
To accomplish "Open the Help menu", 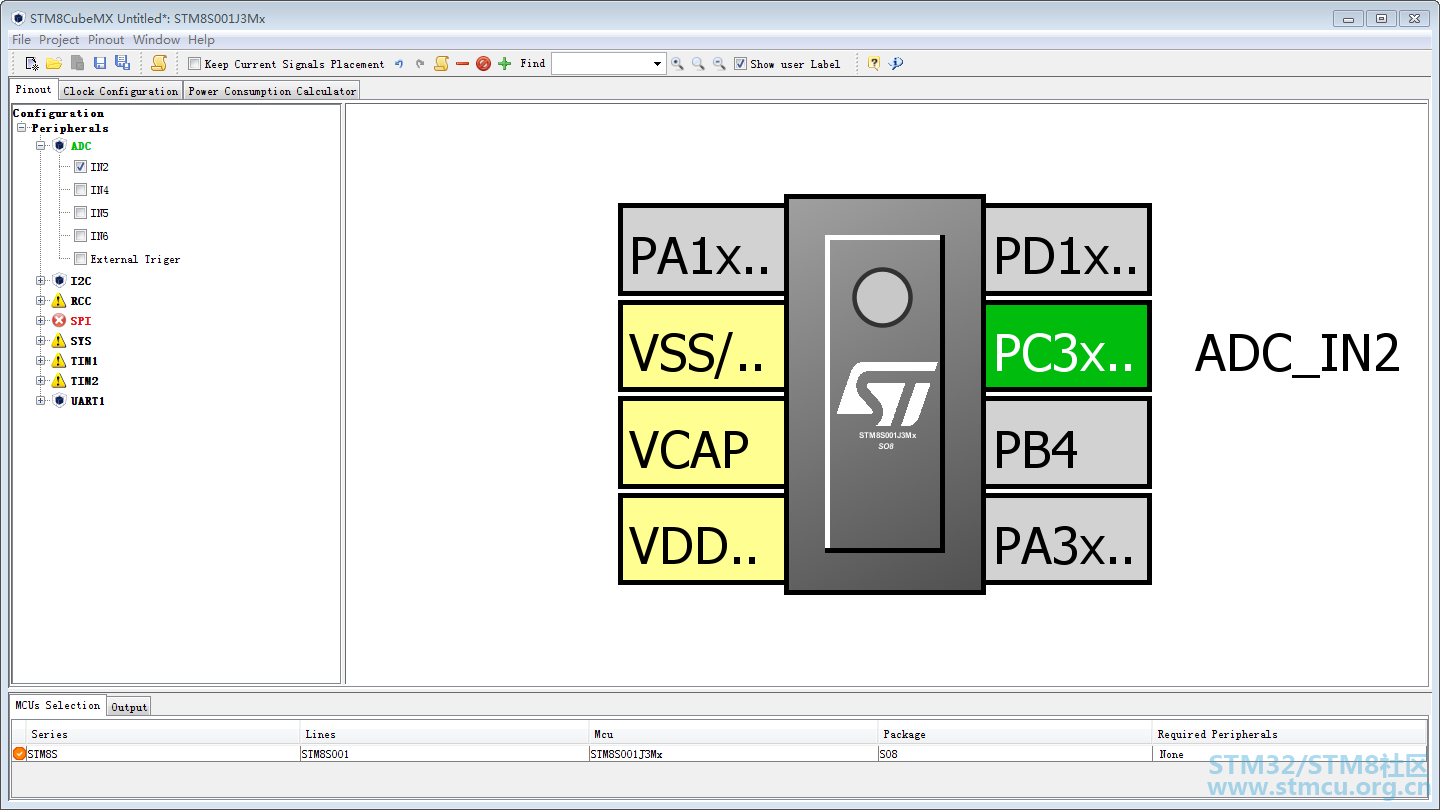I will (201, 40).
